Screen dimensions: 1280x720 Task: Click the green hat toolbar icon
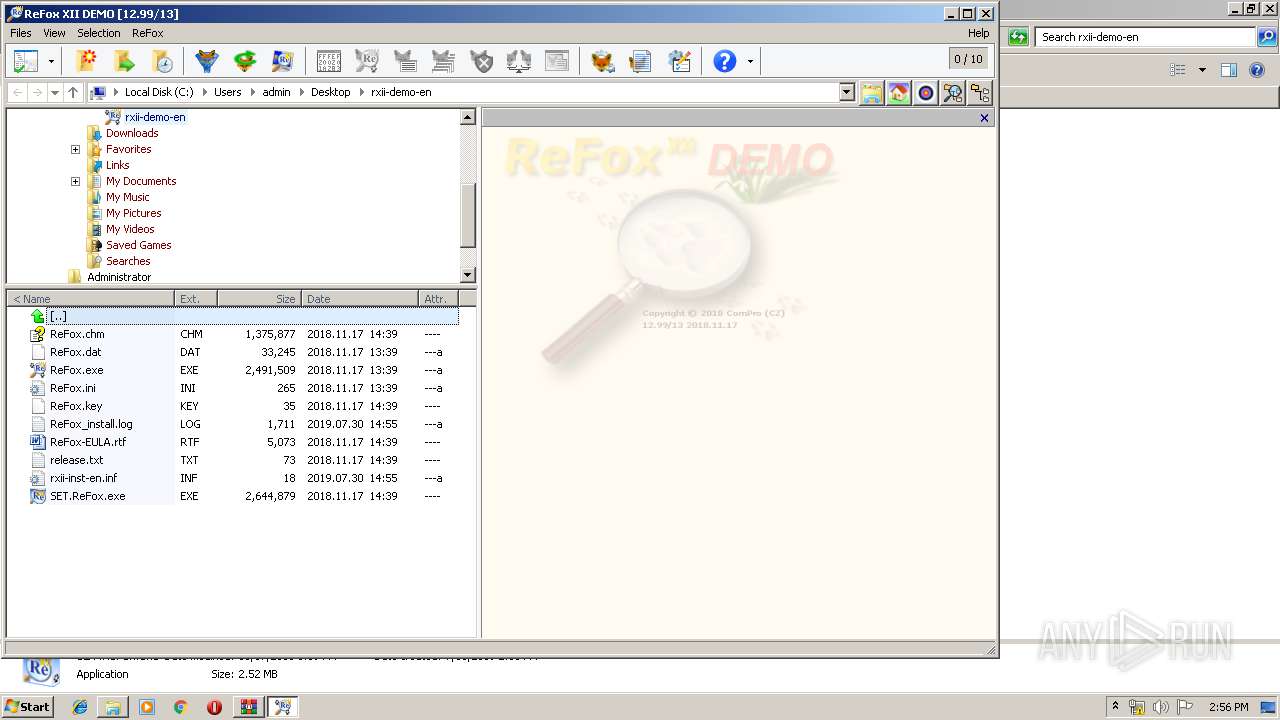point(245,61)
